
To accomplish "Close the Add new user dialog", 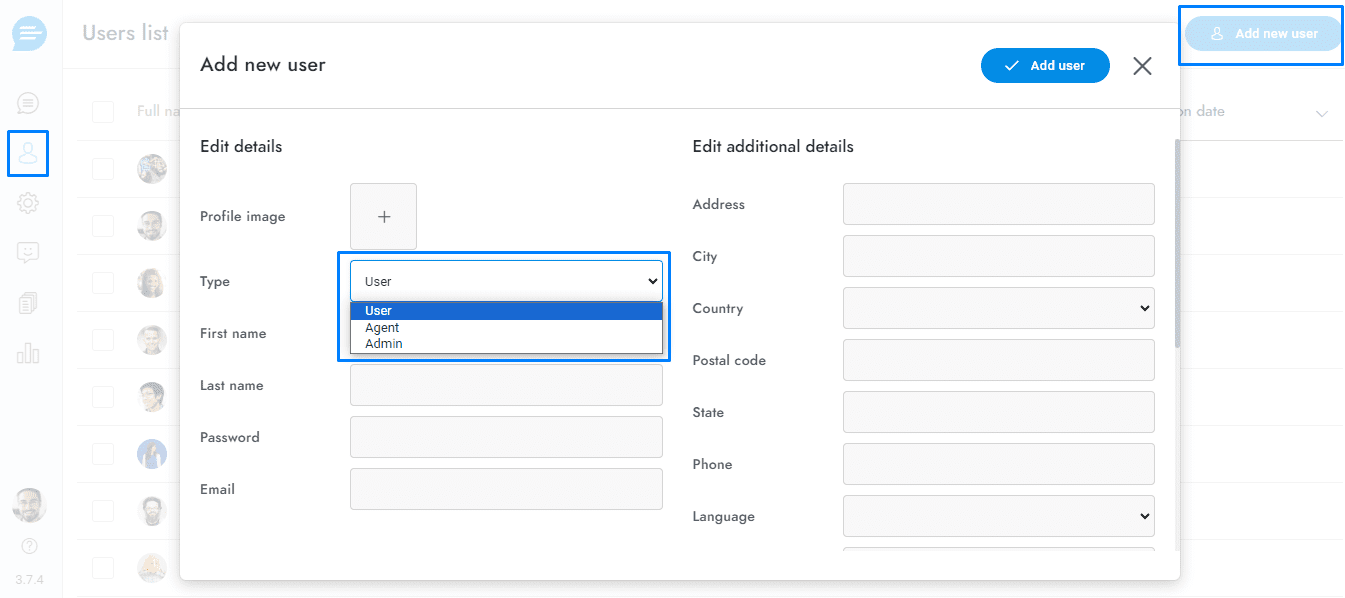I will [x=1142, y=66].
